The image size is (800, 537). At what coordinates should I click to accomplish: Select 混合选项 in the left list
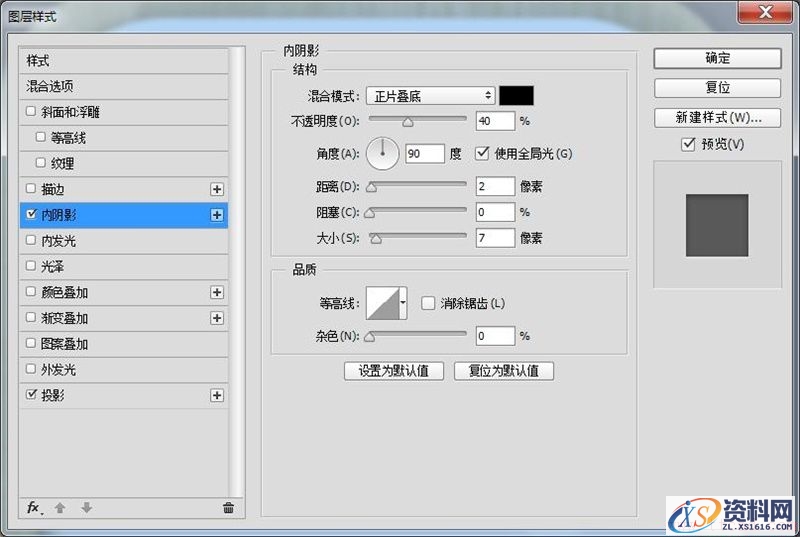tap(124, 86)
